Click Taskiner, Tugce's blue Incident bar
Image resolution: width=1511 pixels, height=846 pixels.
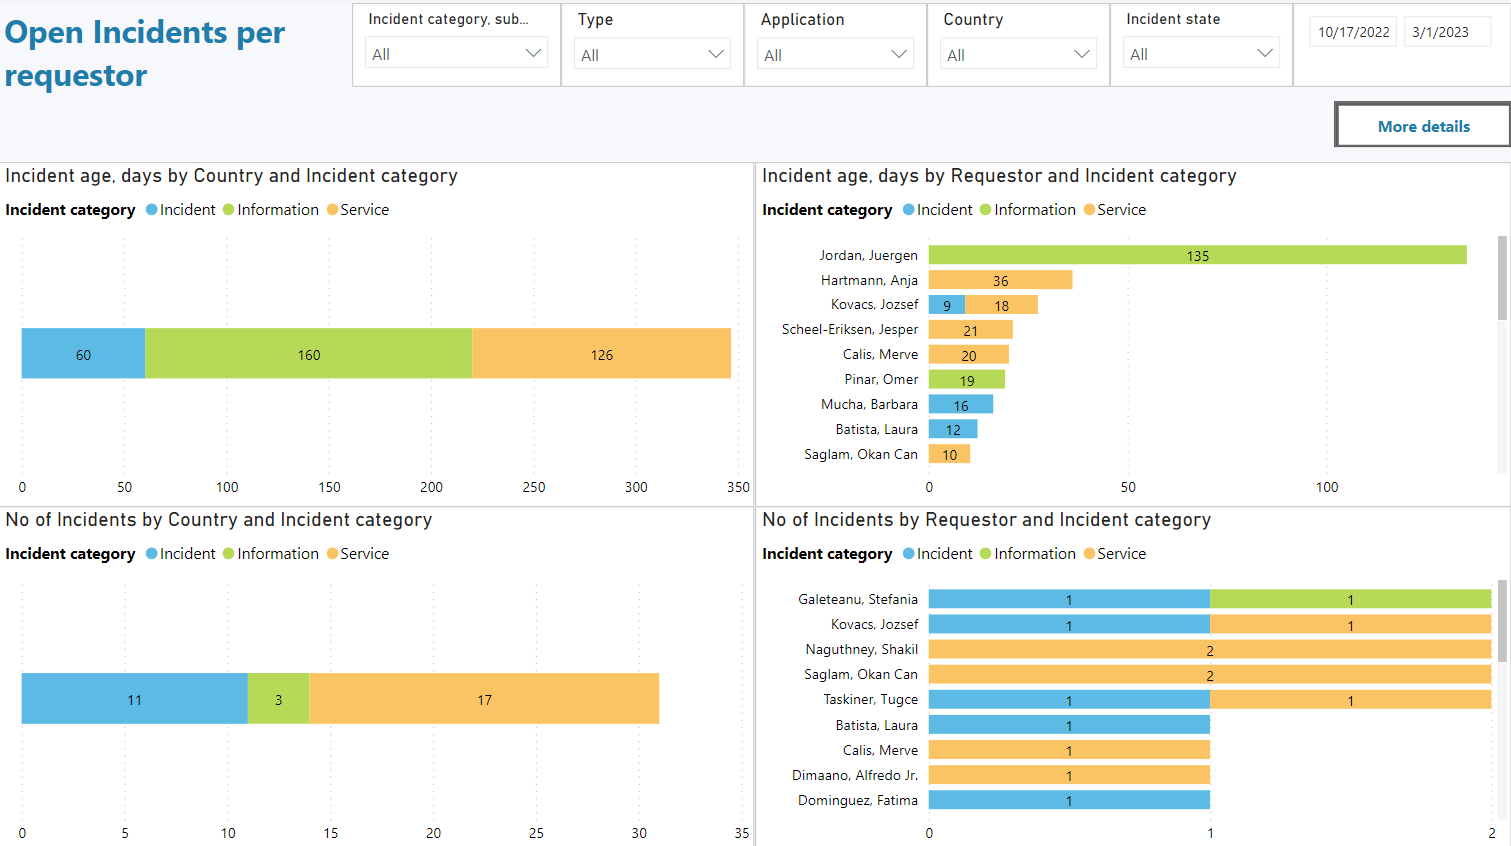(1069, 699)
